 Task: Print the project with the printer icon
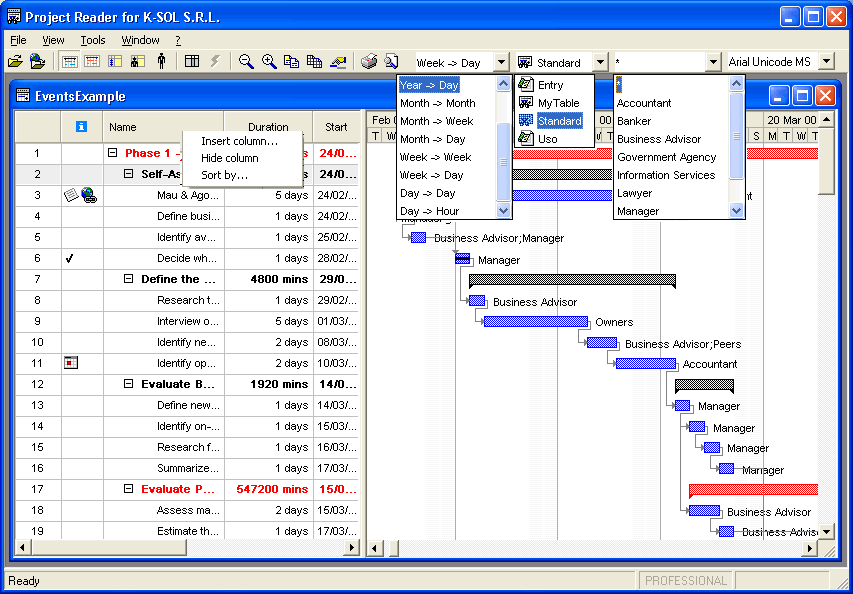click(x=369, y=62)
